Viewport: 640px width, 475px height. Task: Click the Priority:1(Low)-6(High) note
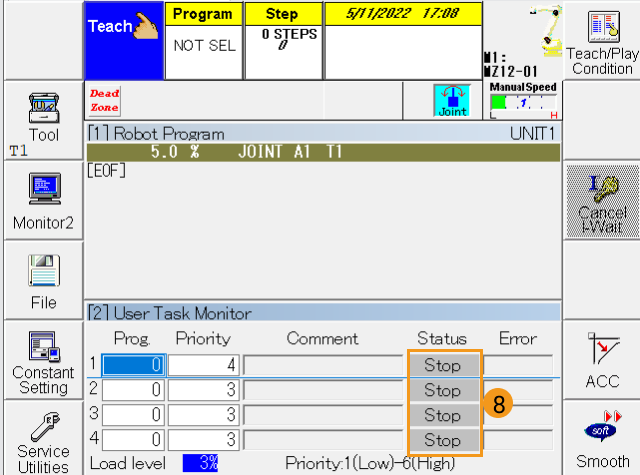coord(370,463)
